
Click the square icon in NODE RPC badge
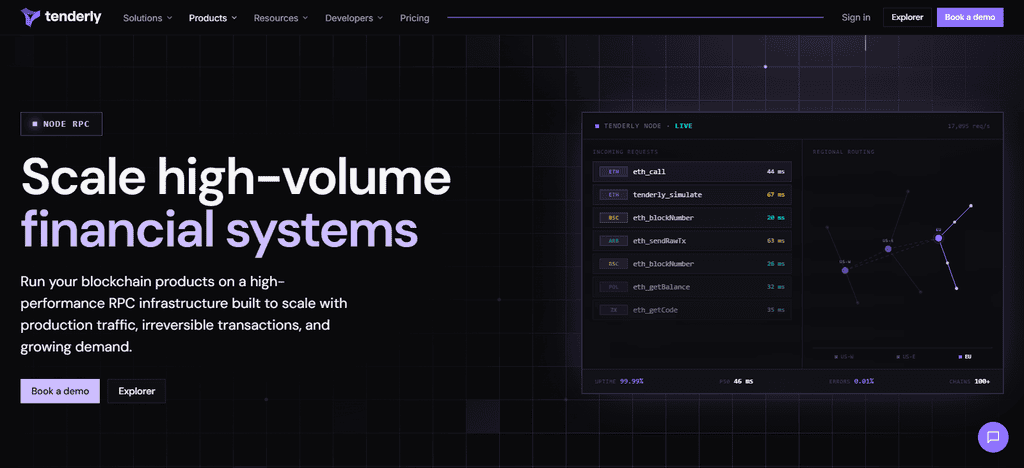click(35, 124)
